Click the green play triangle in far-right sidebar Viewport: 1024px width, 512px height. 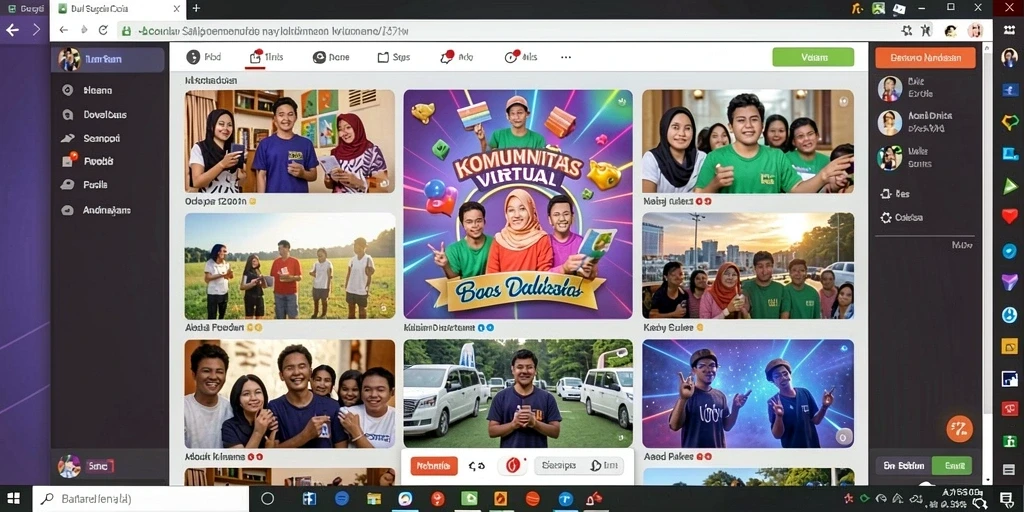coord(1010,185)
